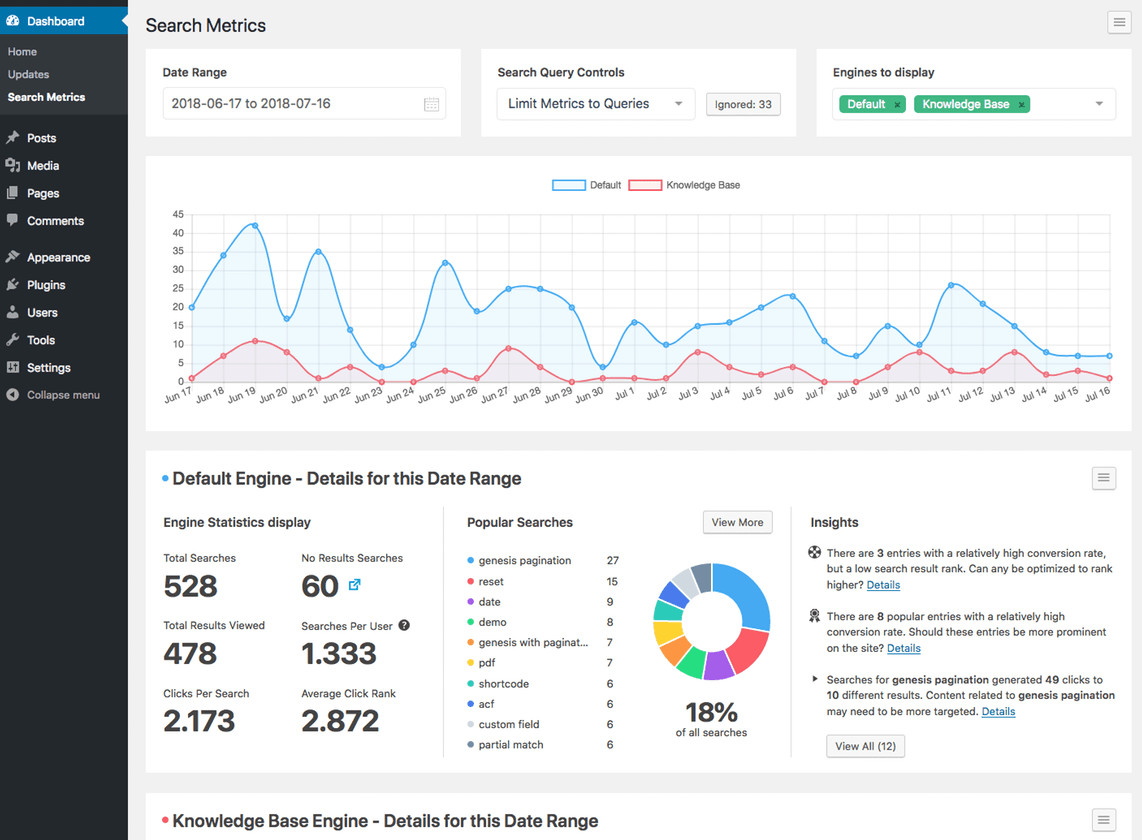Open the Knowledge Base Engine section hamburger menu

[x=1103, y=820]
